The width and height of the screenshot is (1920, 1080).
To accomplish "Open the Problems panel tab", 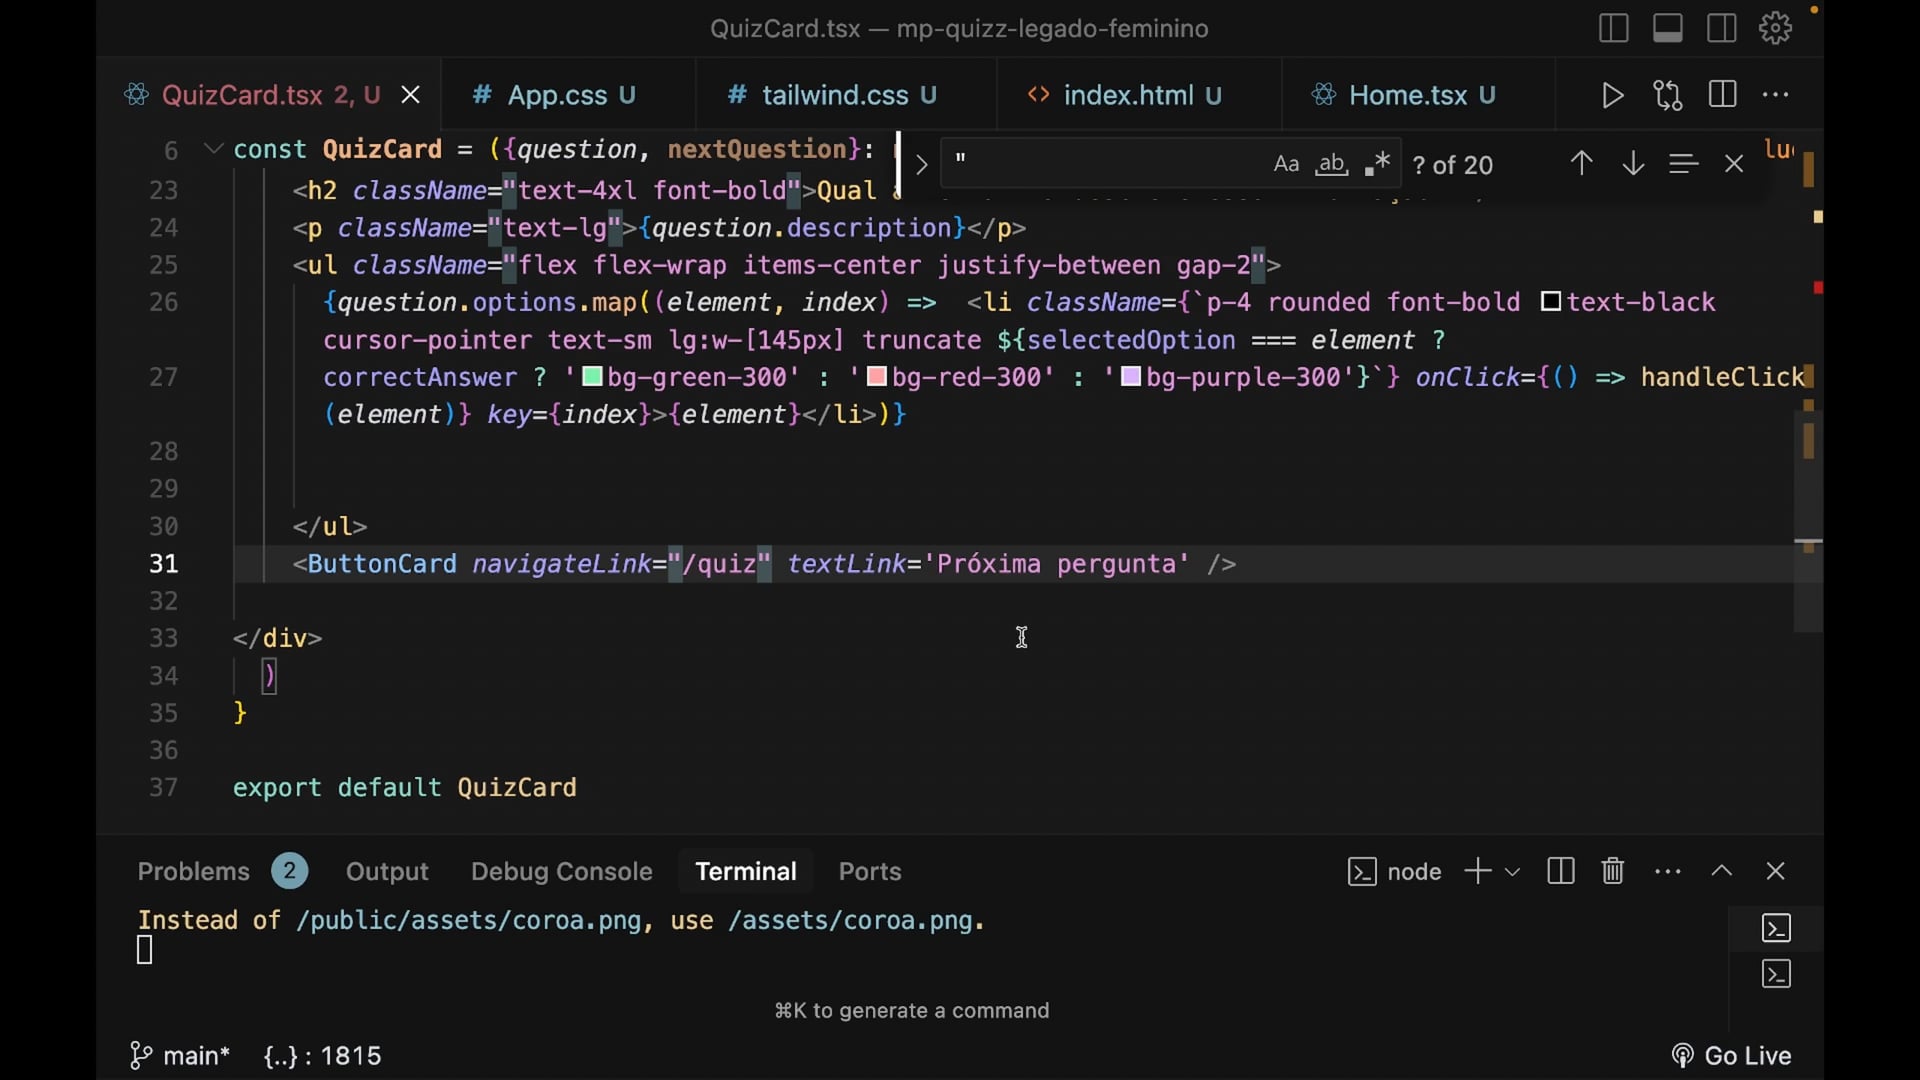I will click(x=193, y=872).
